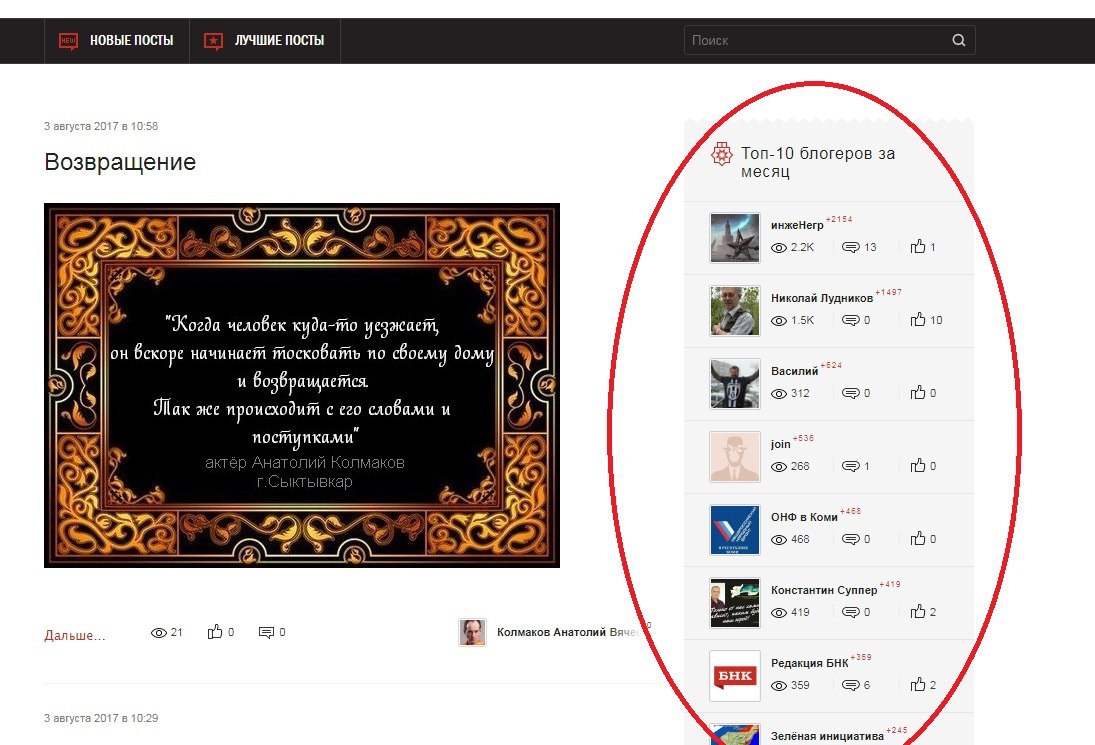This screenshot has height=745, width=1095.
Task: Open the Новые посты tab
Action: tap(117, 41)
